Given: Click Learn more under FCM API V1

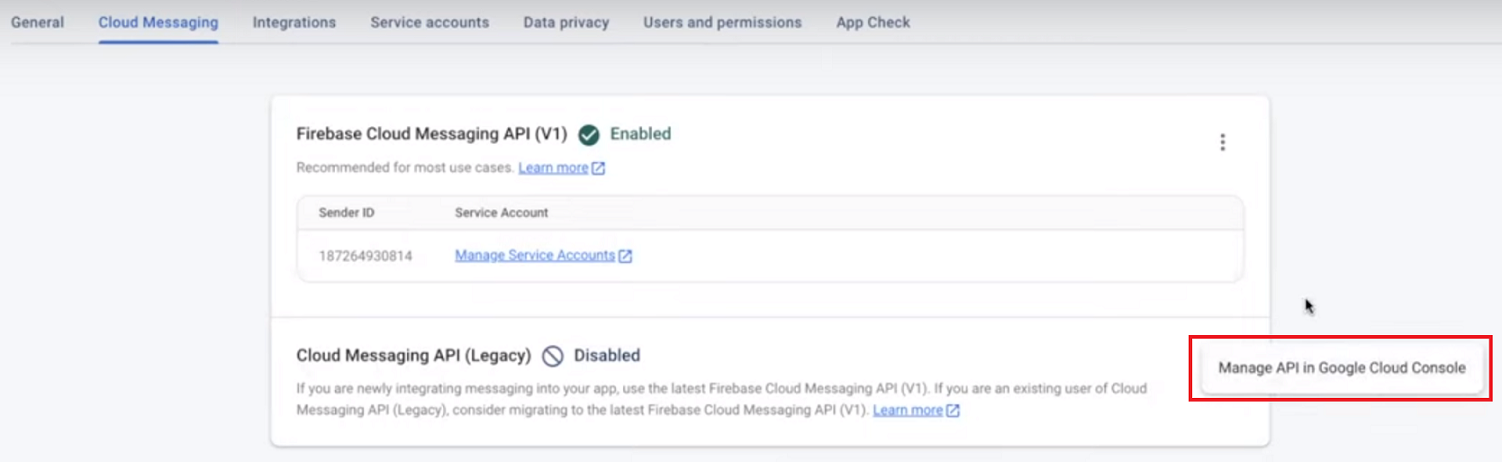Looking at the screenshot, I should (553, 168).
